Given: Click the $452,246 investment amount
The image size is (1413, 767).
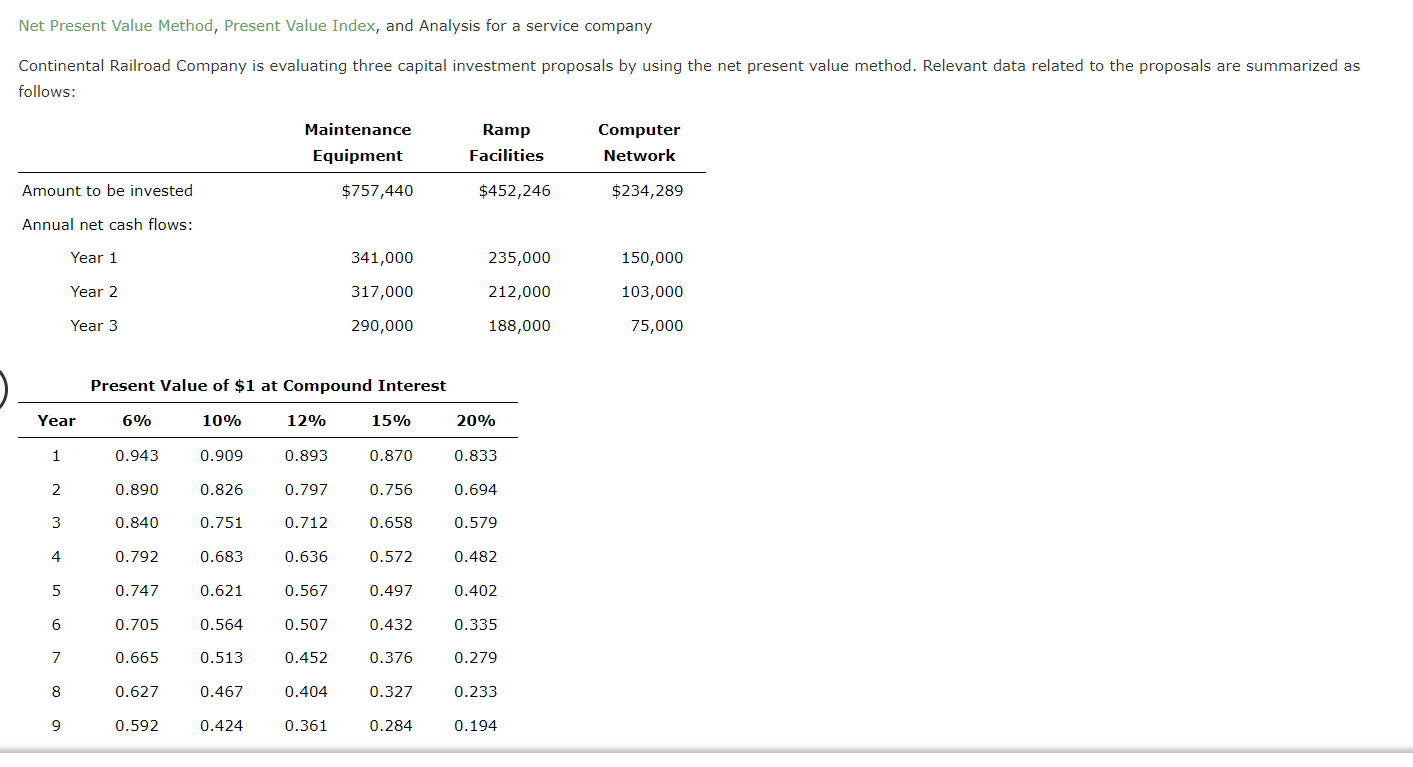Looking at the screenshot, I should click(515, 191).
